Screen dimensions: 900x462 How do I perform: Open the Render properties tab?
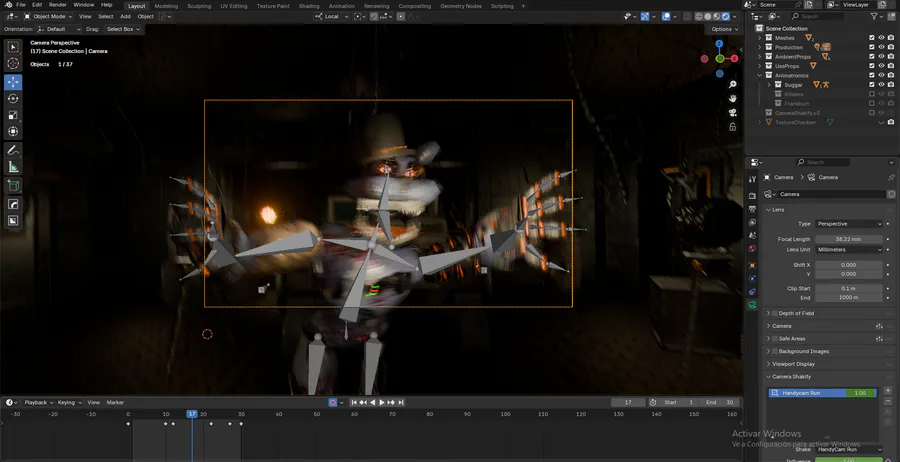click(752, 196)
